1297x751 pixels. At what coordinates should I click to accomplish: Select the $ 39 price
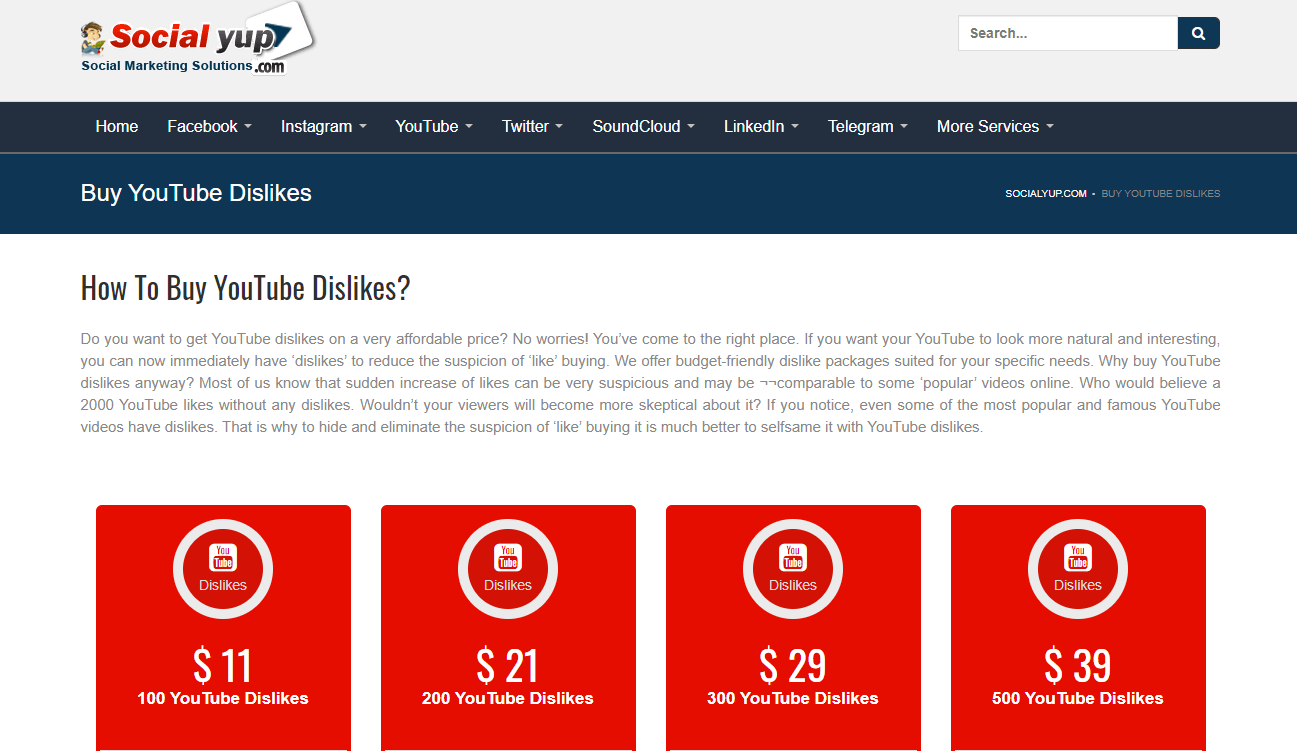coord(1078,666)
